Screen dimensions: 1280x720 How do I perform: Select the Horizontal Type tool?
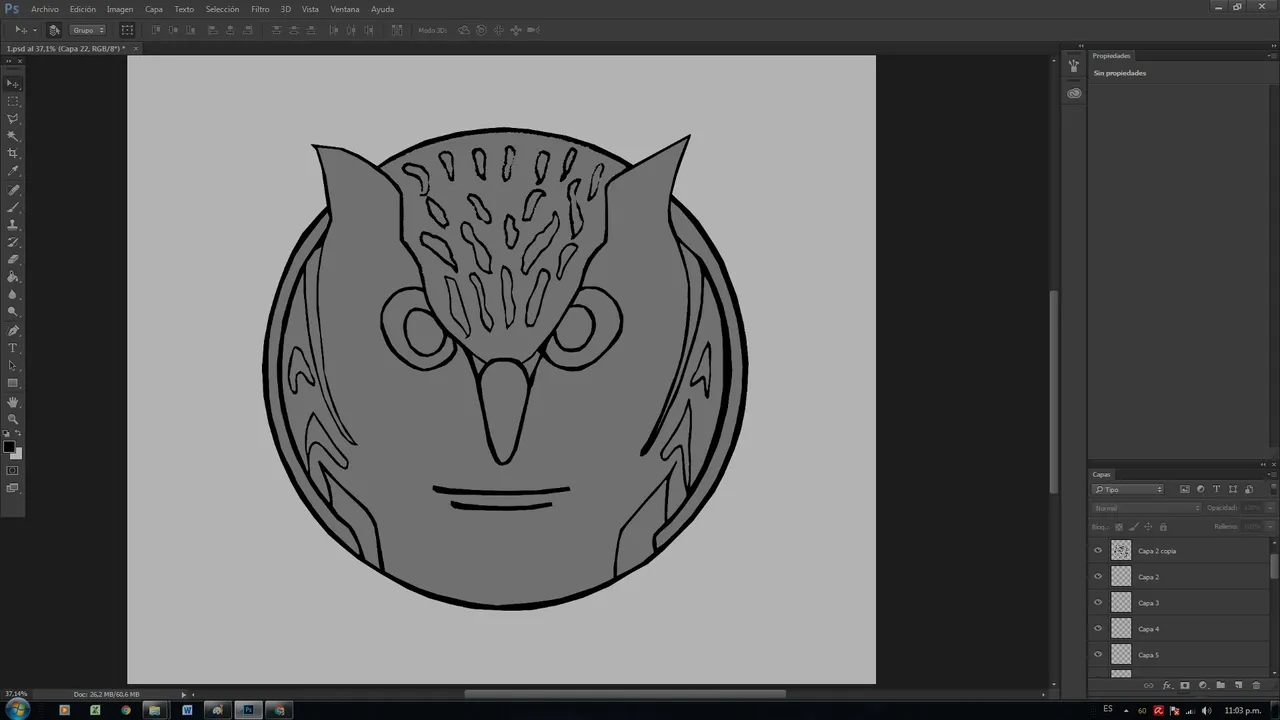pyautogui.click(x=13, y=348)
